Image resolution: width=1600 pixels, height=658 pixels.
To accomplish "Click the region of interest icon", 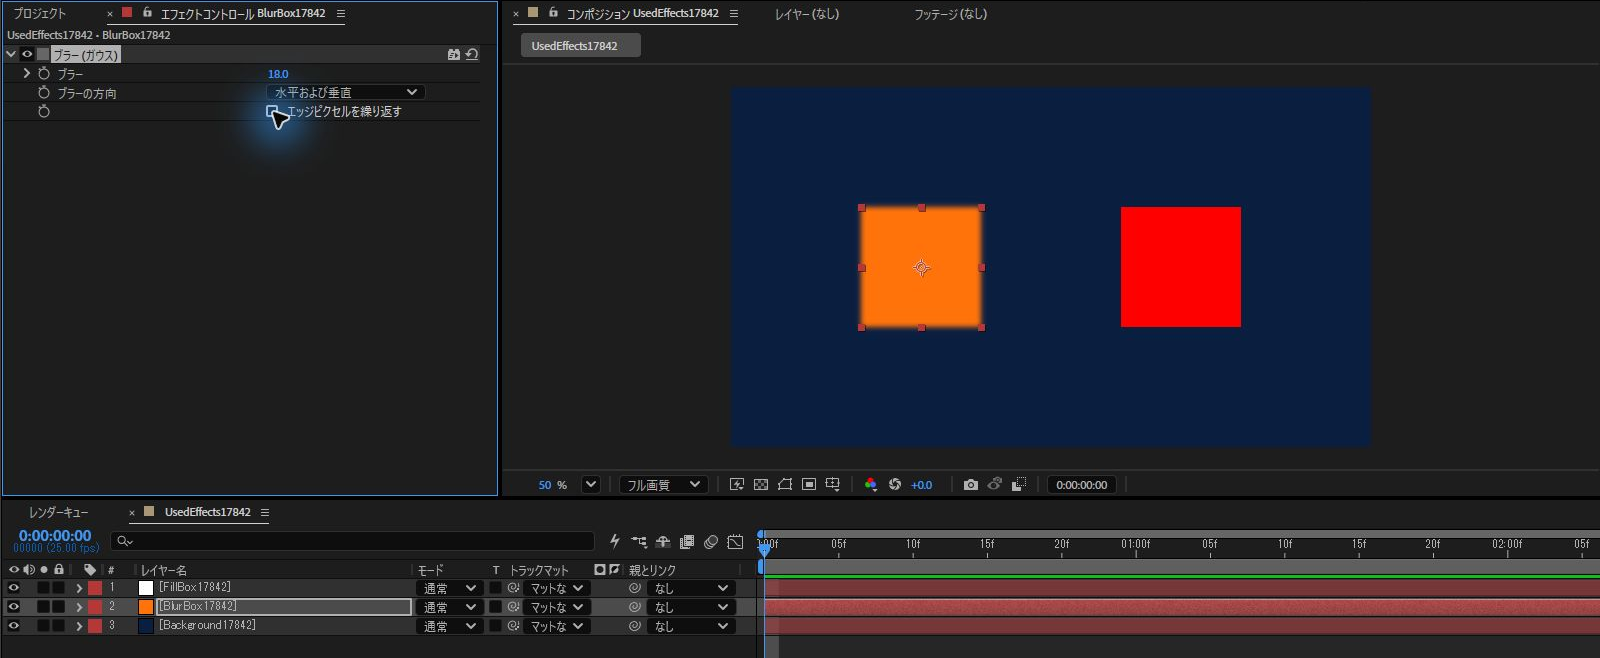I will (809, 484).
